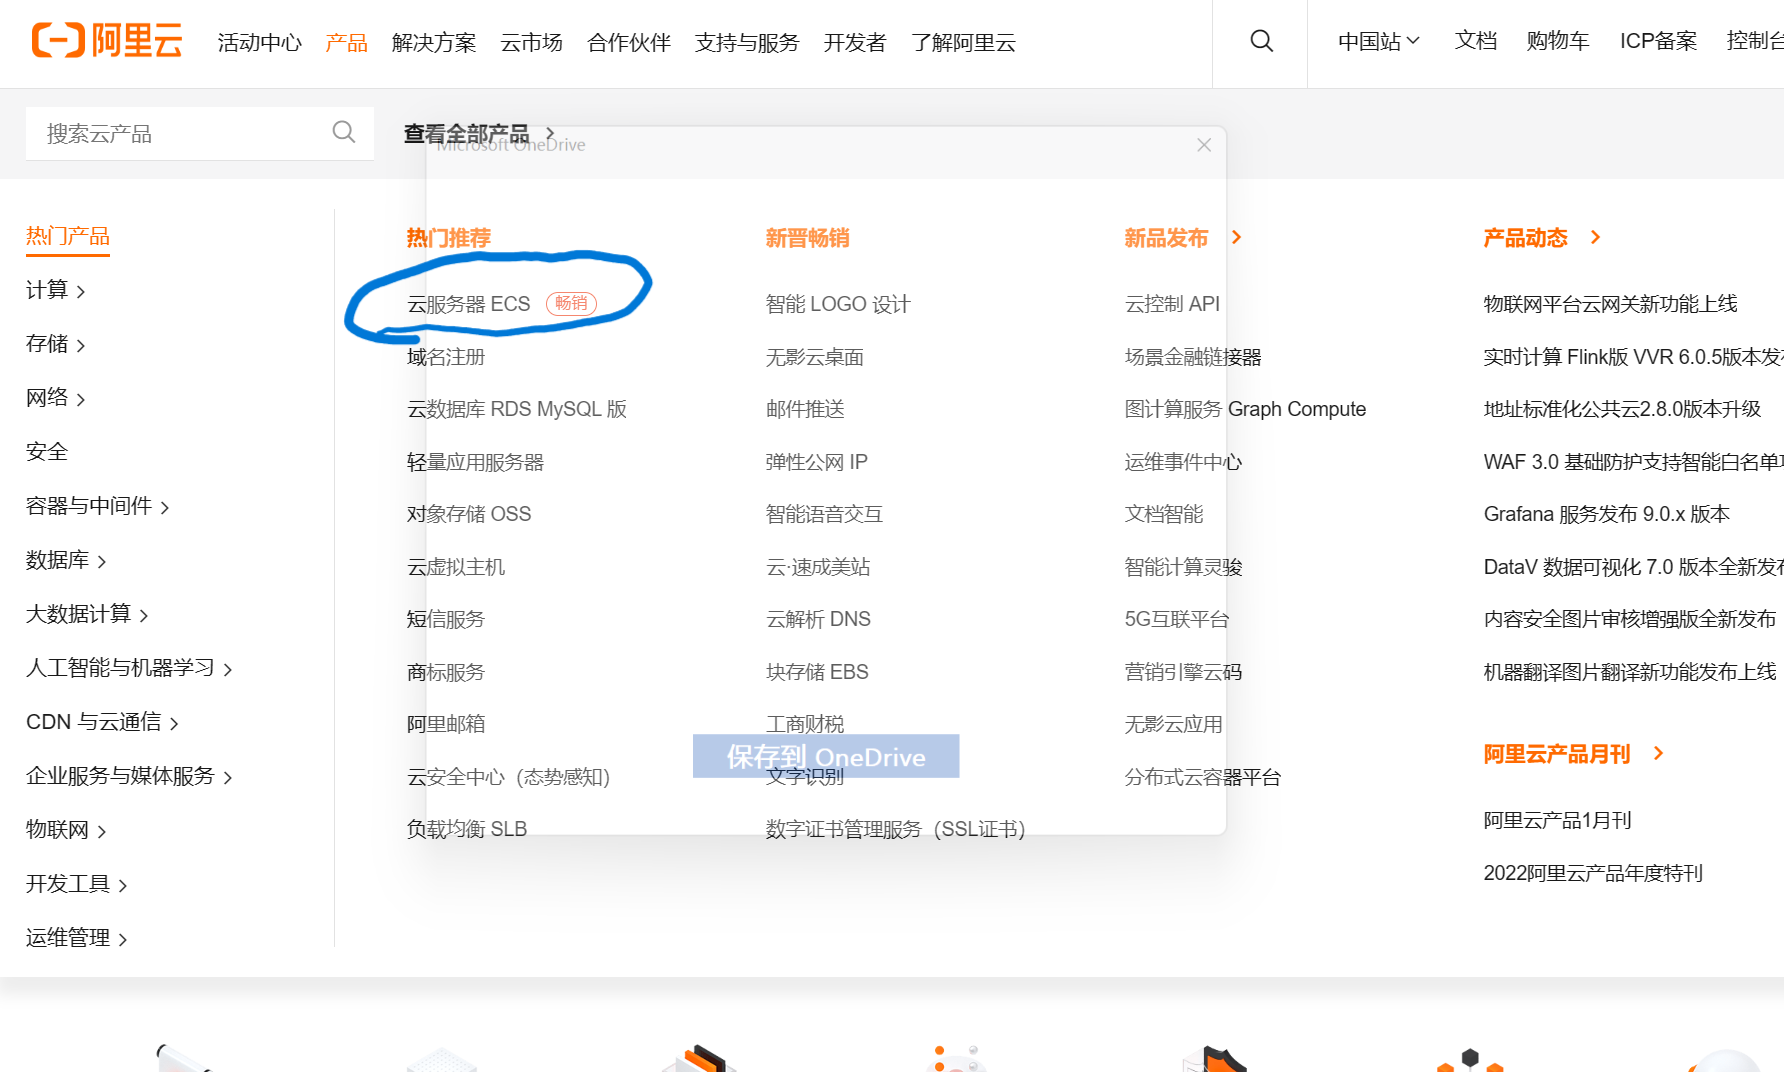
Task: Open 块存储 EBS link
Action: coord(817,672)
